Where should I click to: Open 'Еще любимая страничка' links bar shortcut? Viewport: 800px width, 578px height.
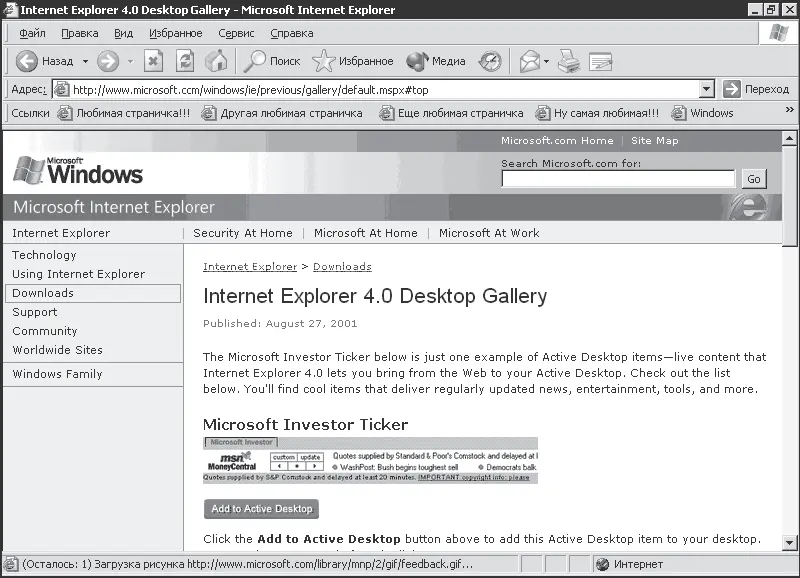451,113
